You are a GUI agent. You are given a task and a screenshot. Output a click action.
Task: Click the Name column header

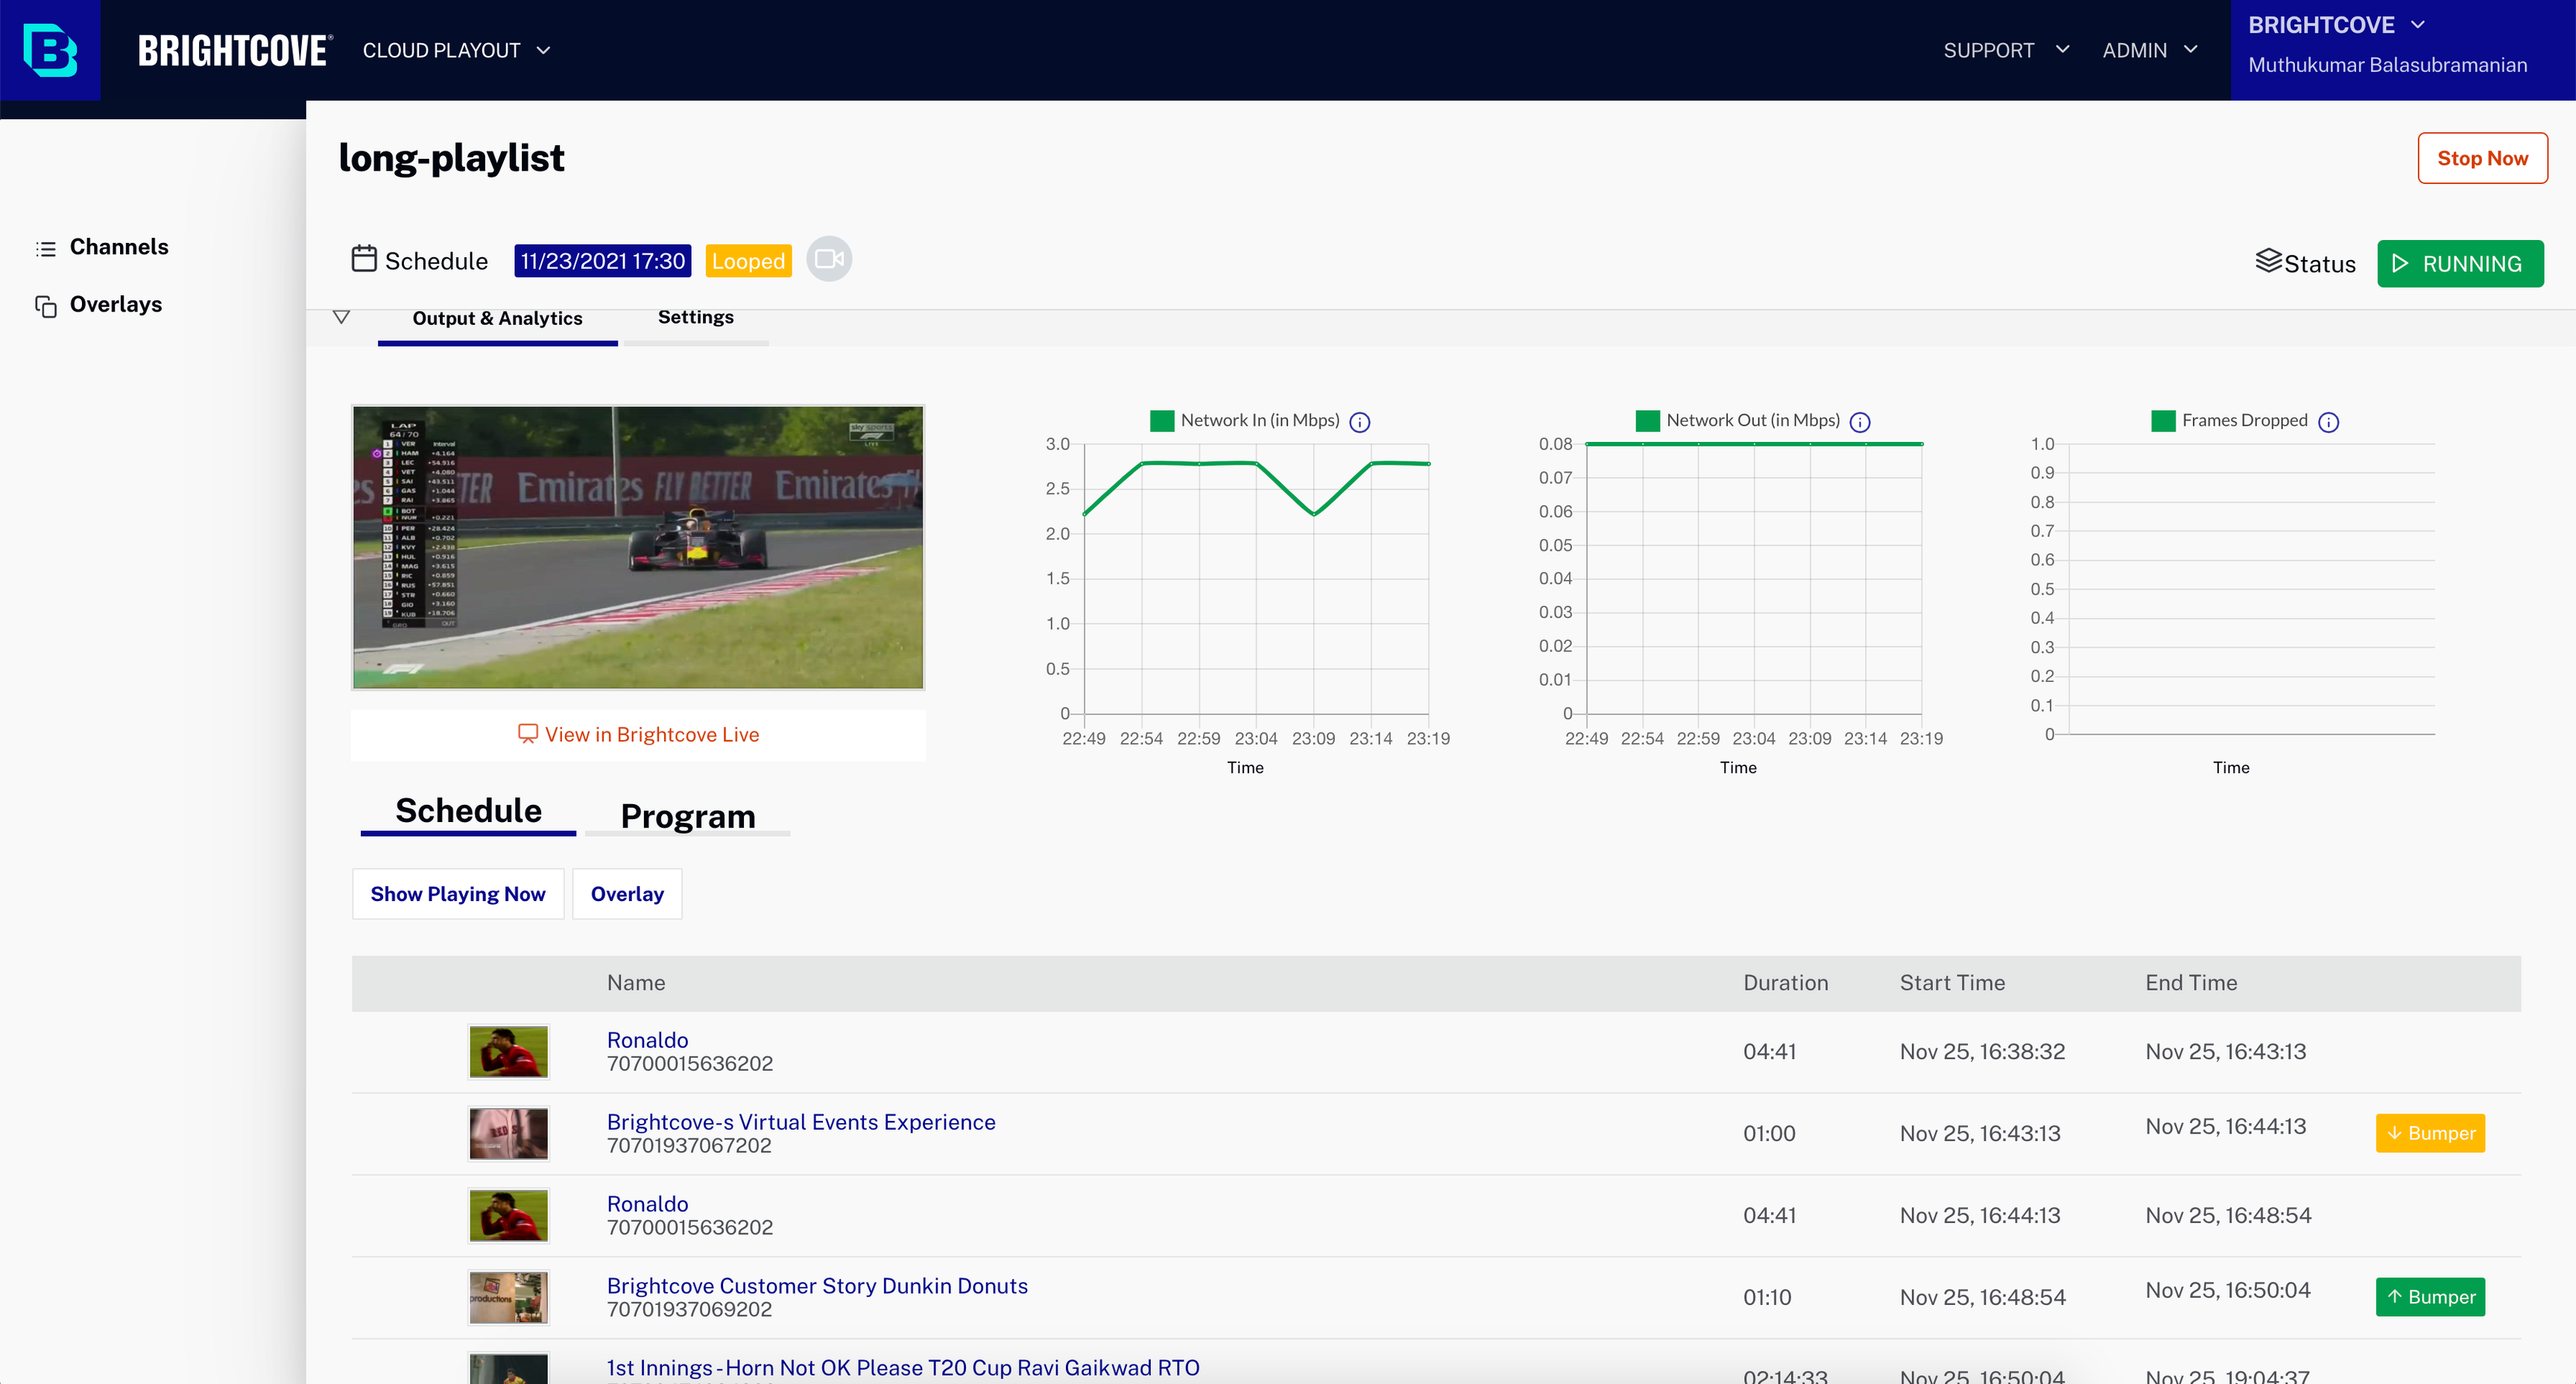pos(636,983)
